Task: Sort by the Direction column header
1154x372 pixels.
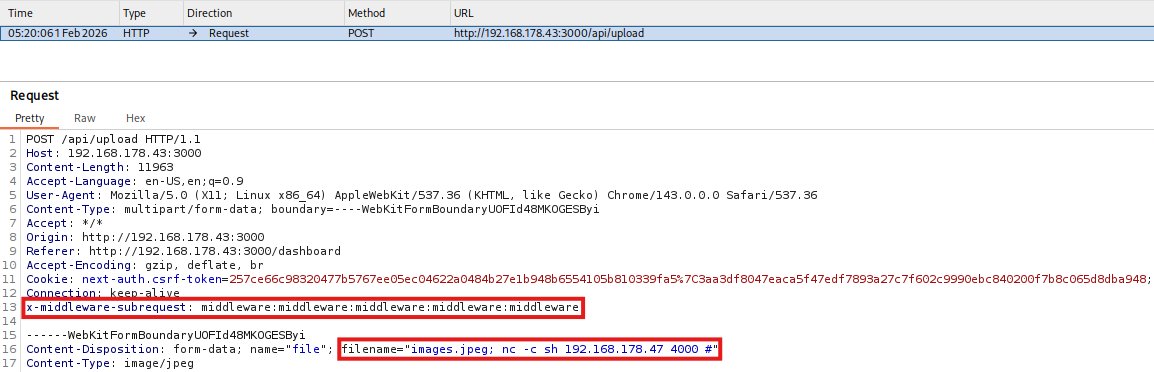Action: coord(263,13)
